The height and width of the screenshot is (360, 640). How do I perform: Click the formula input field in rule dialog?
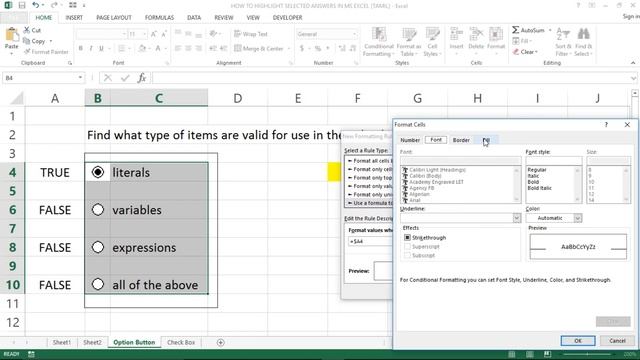370,241
